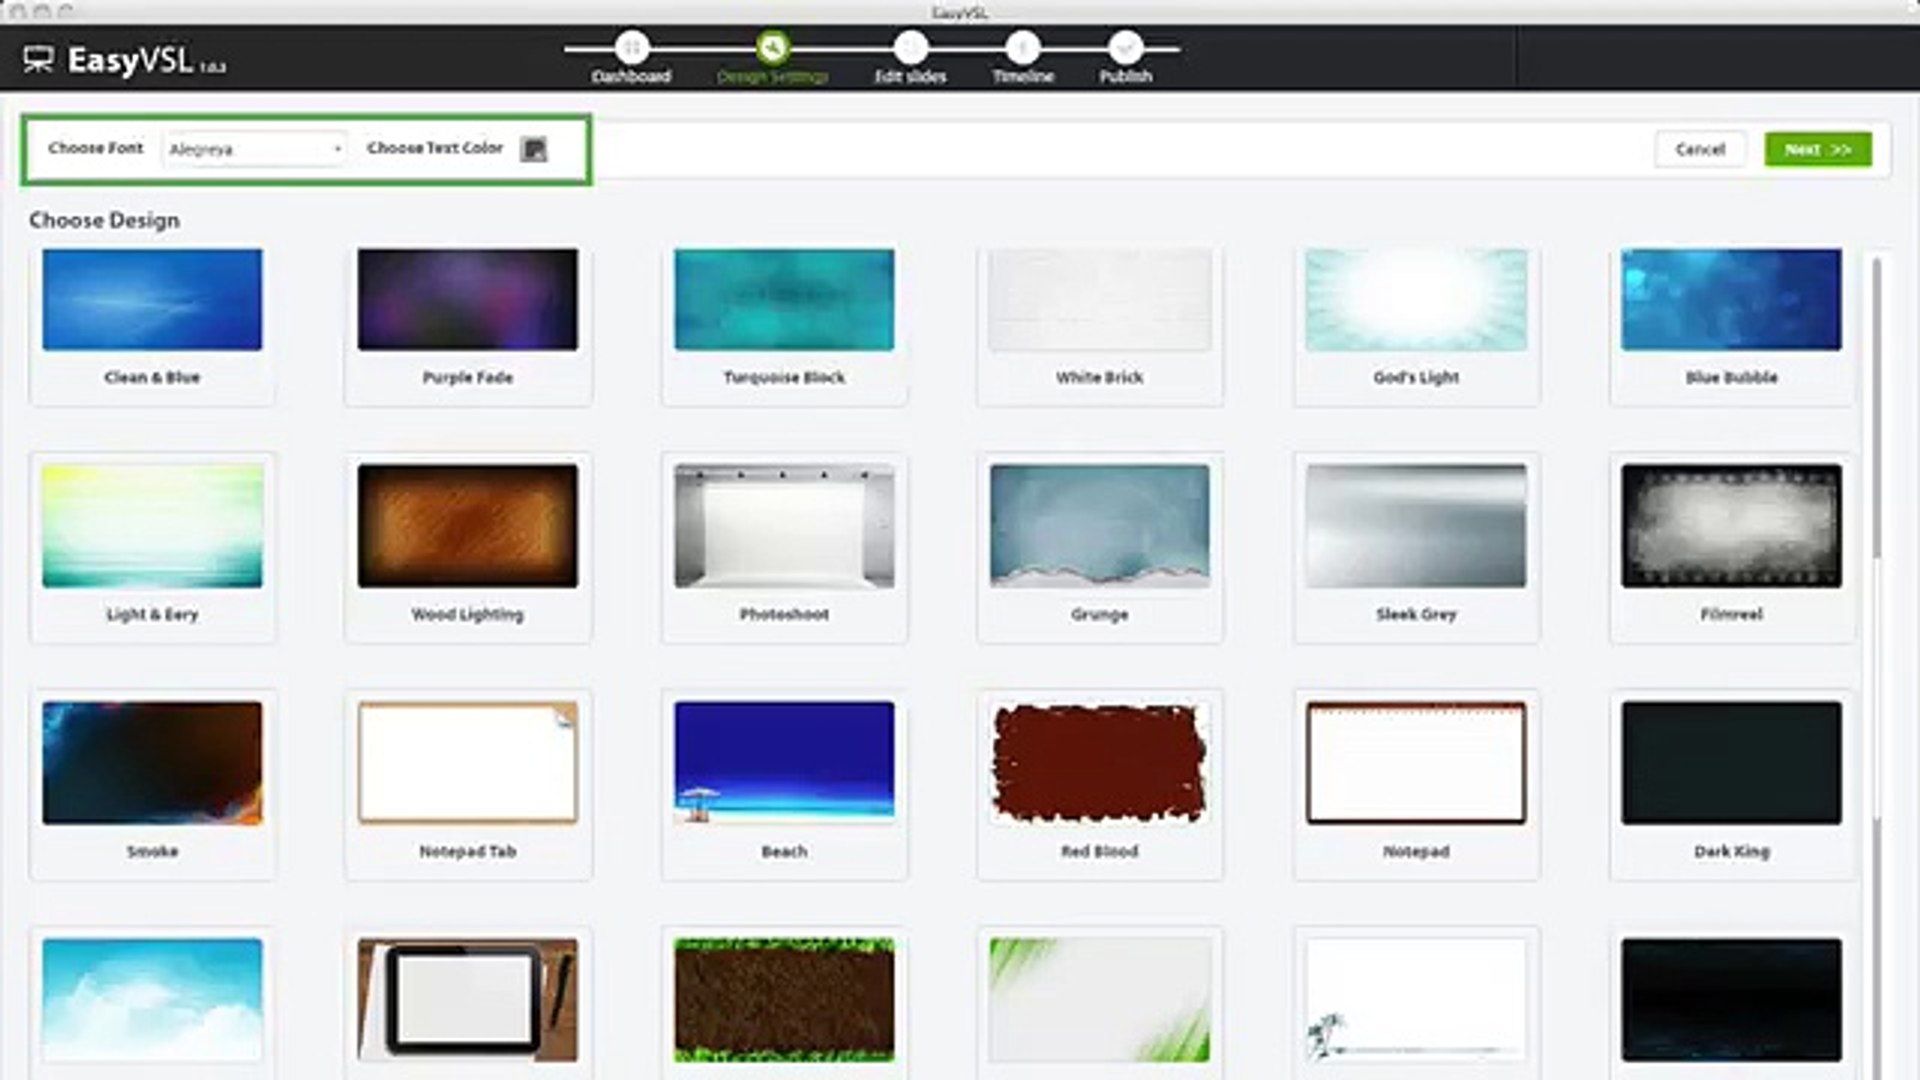
Task: Pick the Wood Lighting design
Action: (x=467, y=527)
